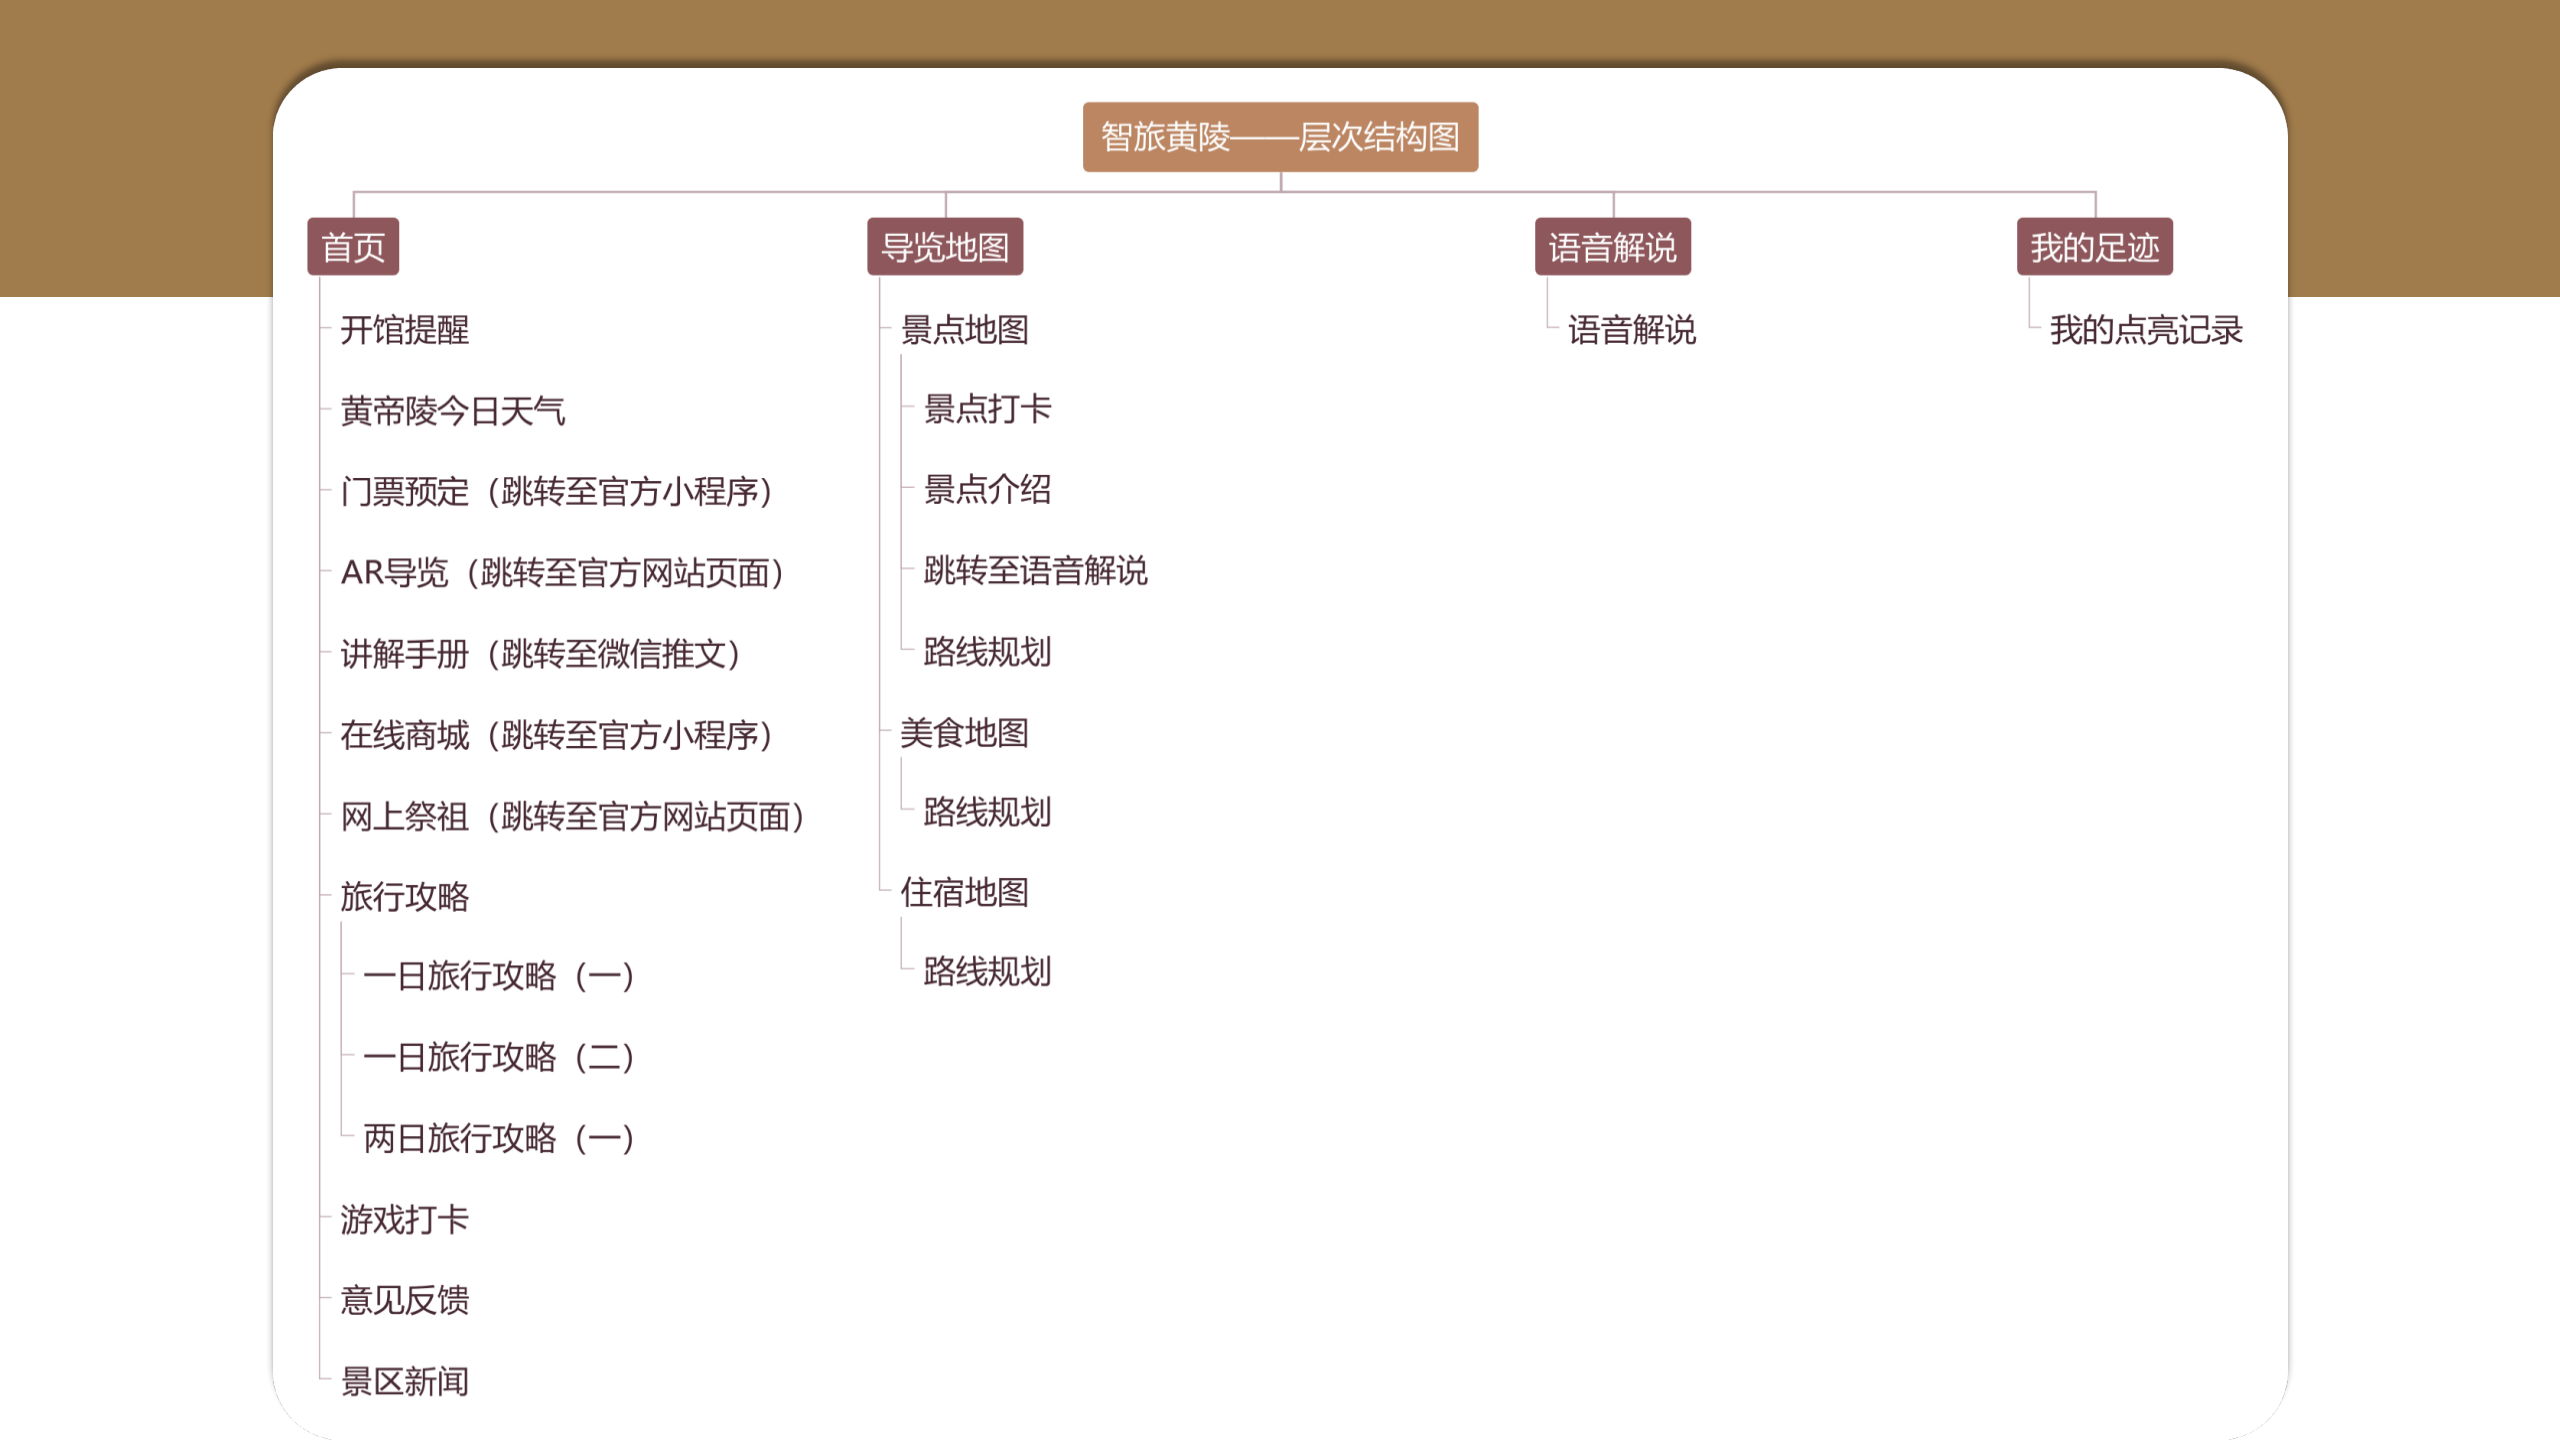Click the 景点打卡 item
2560x1440 pixels.
click(988, 409)
